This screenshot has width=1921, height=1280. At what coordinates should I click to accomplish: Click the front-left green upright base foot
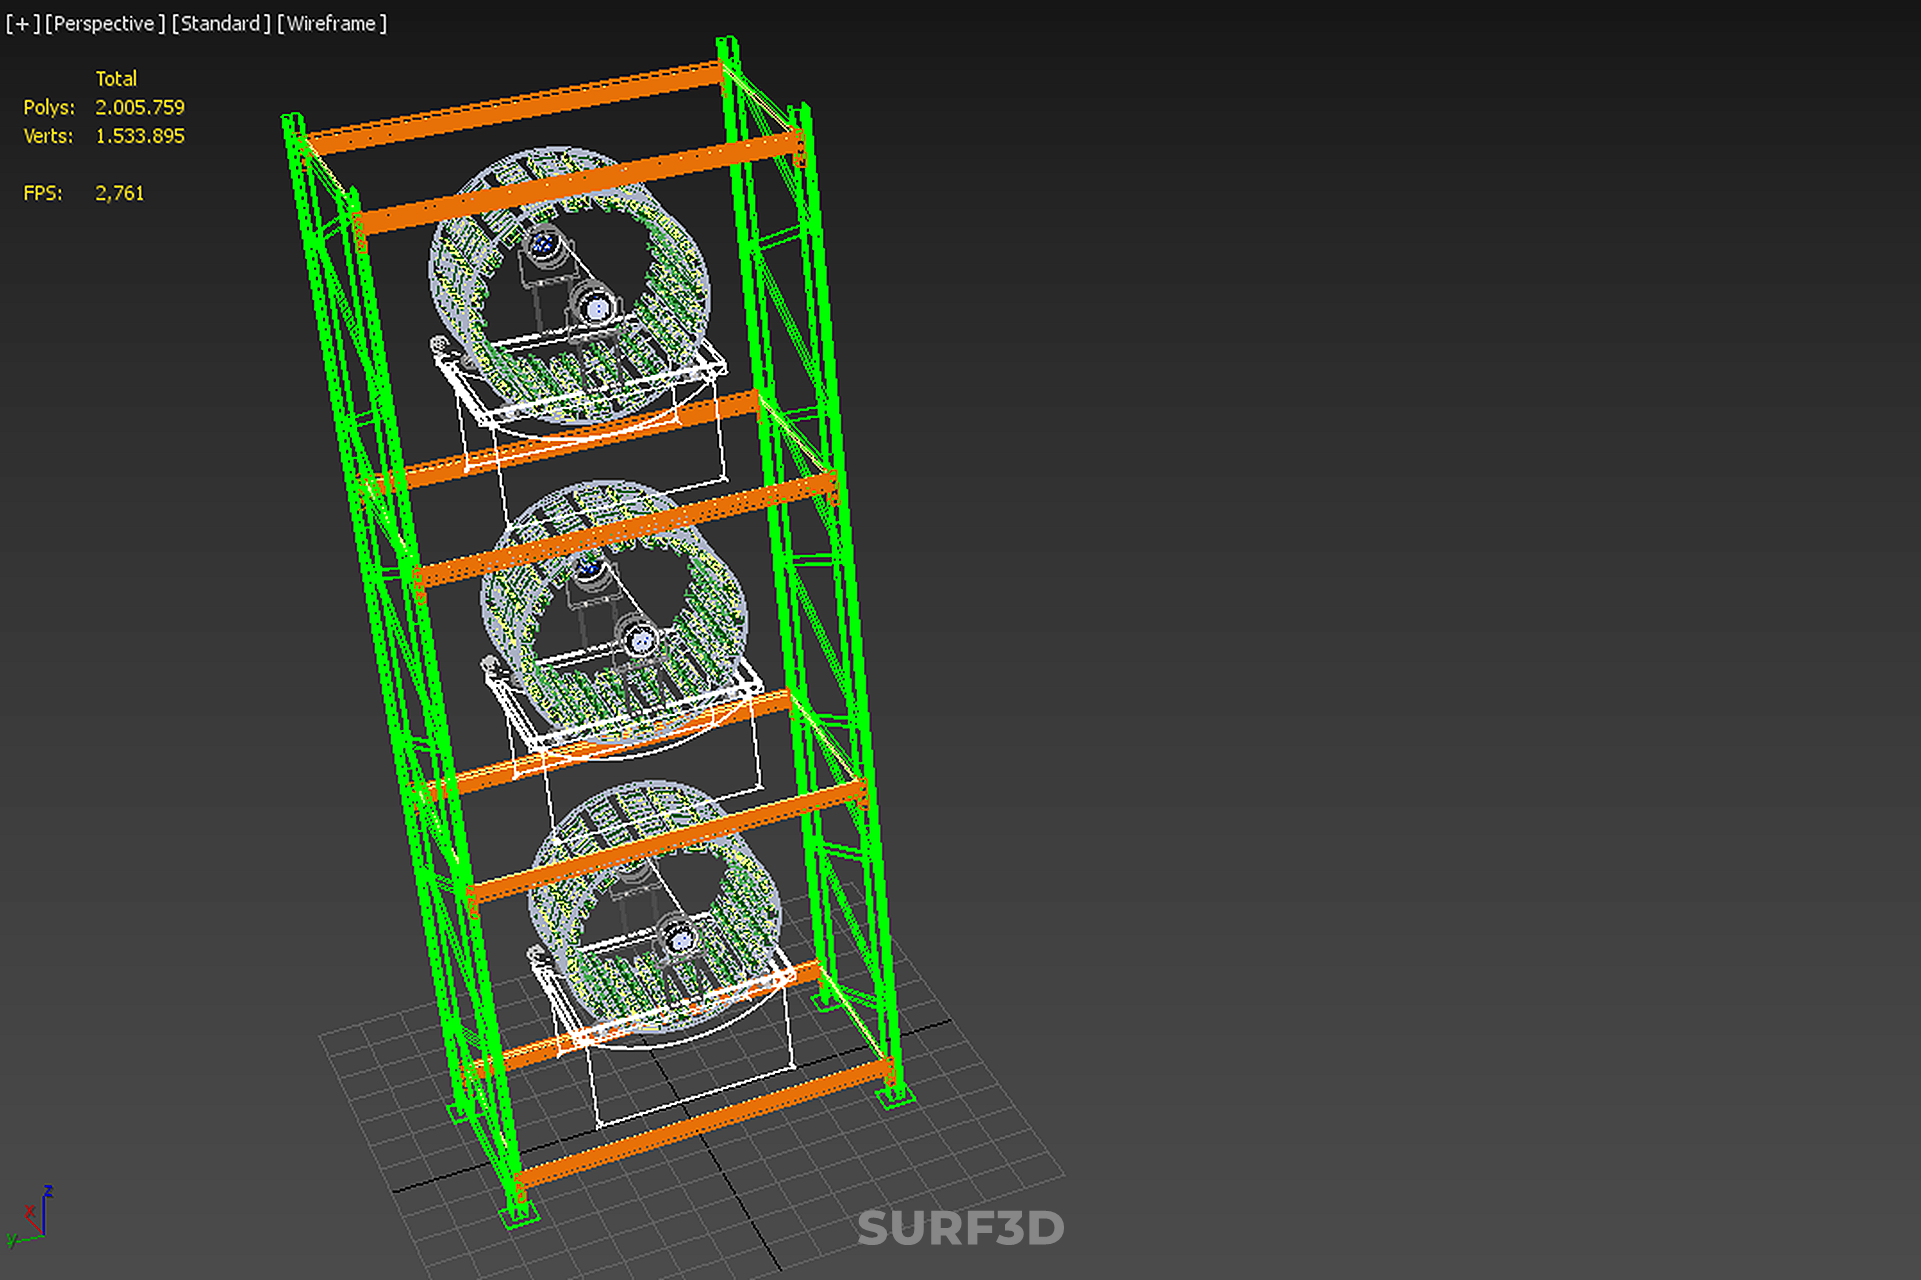(519, 1214)
